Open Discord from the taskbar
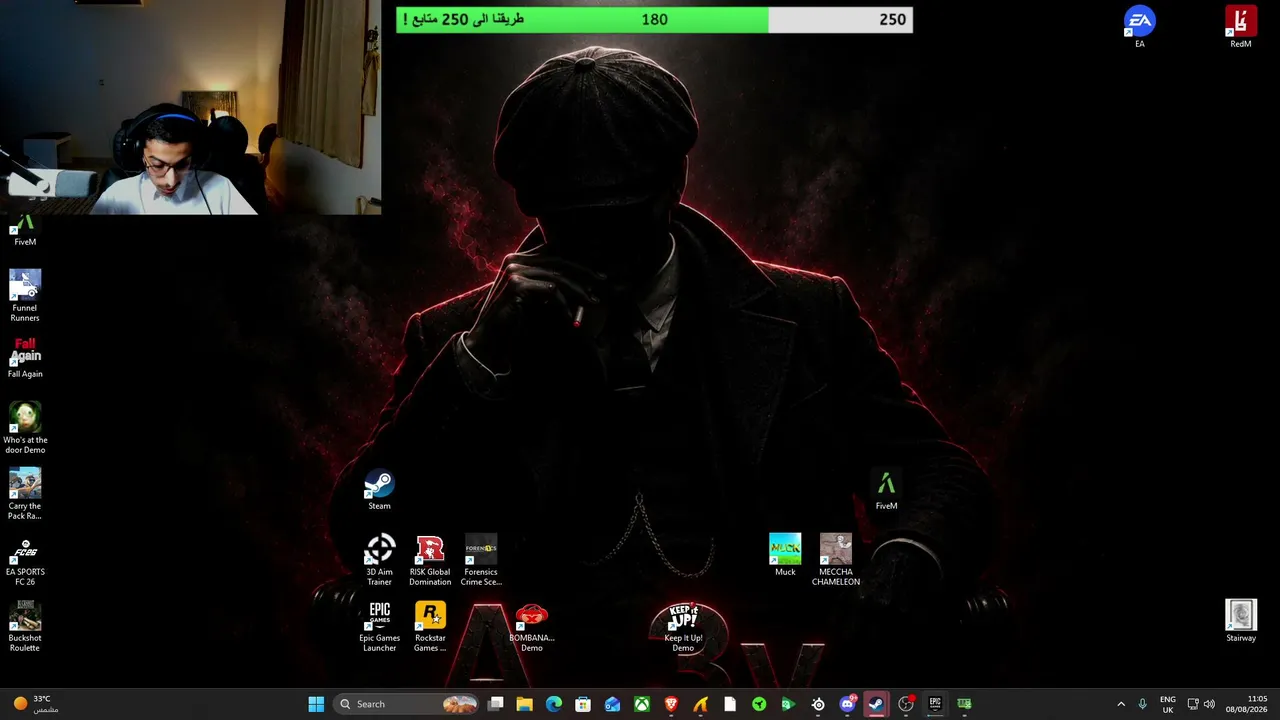 click(848, 704)
